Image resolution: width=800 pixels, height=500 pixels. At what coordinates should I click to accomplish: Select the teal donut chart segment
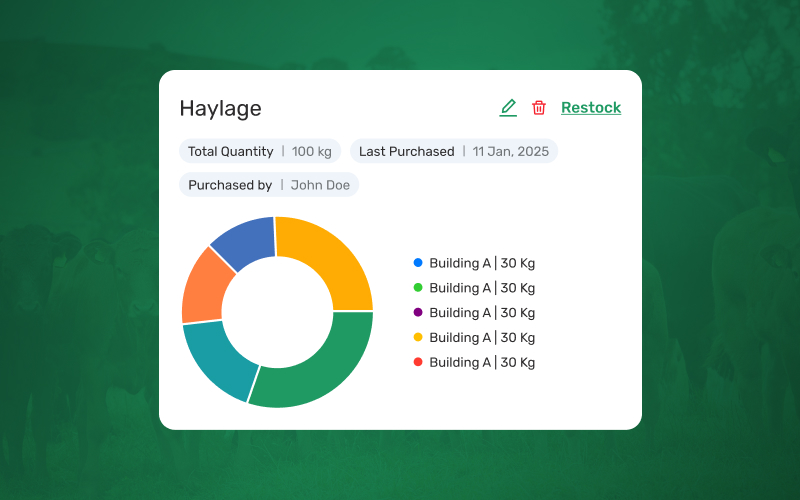(212, 356)
